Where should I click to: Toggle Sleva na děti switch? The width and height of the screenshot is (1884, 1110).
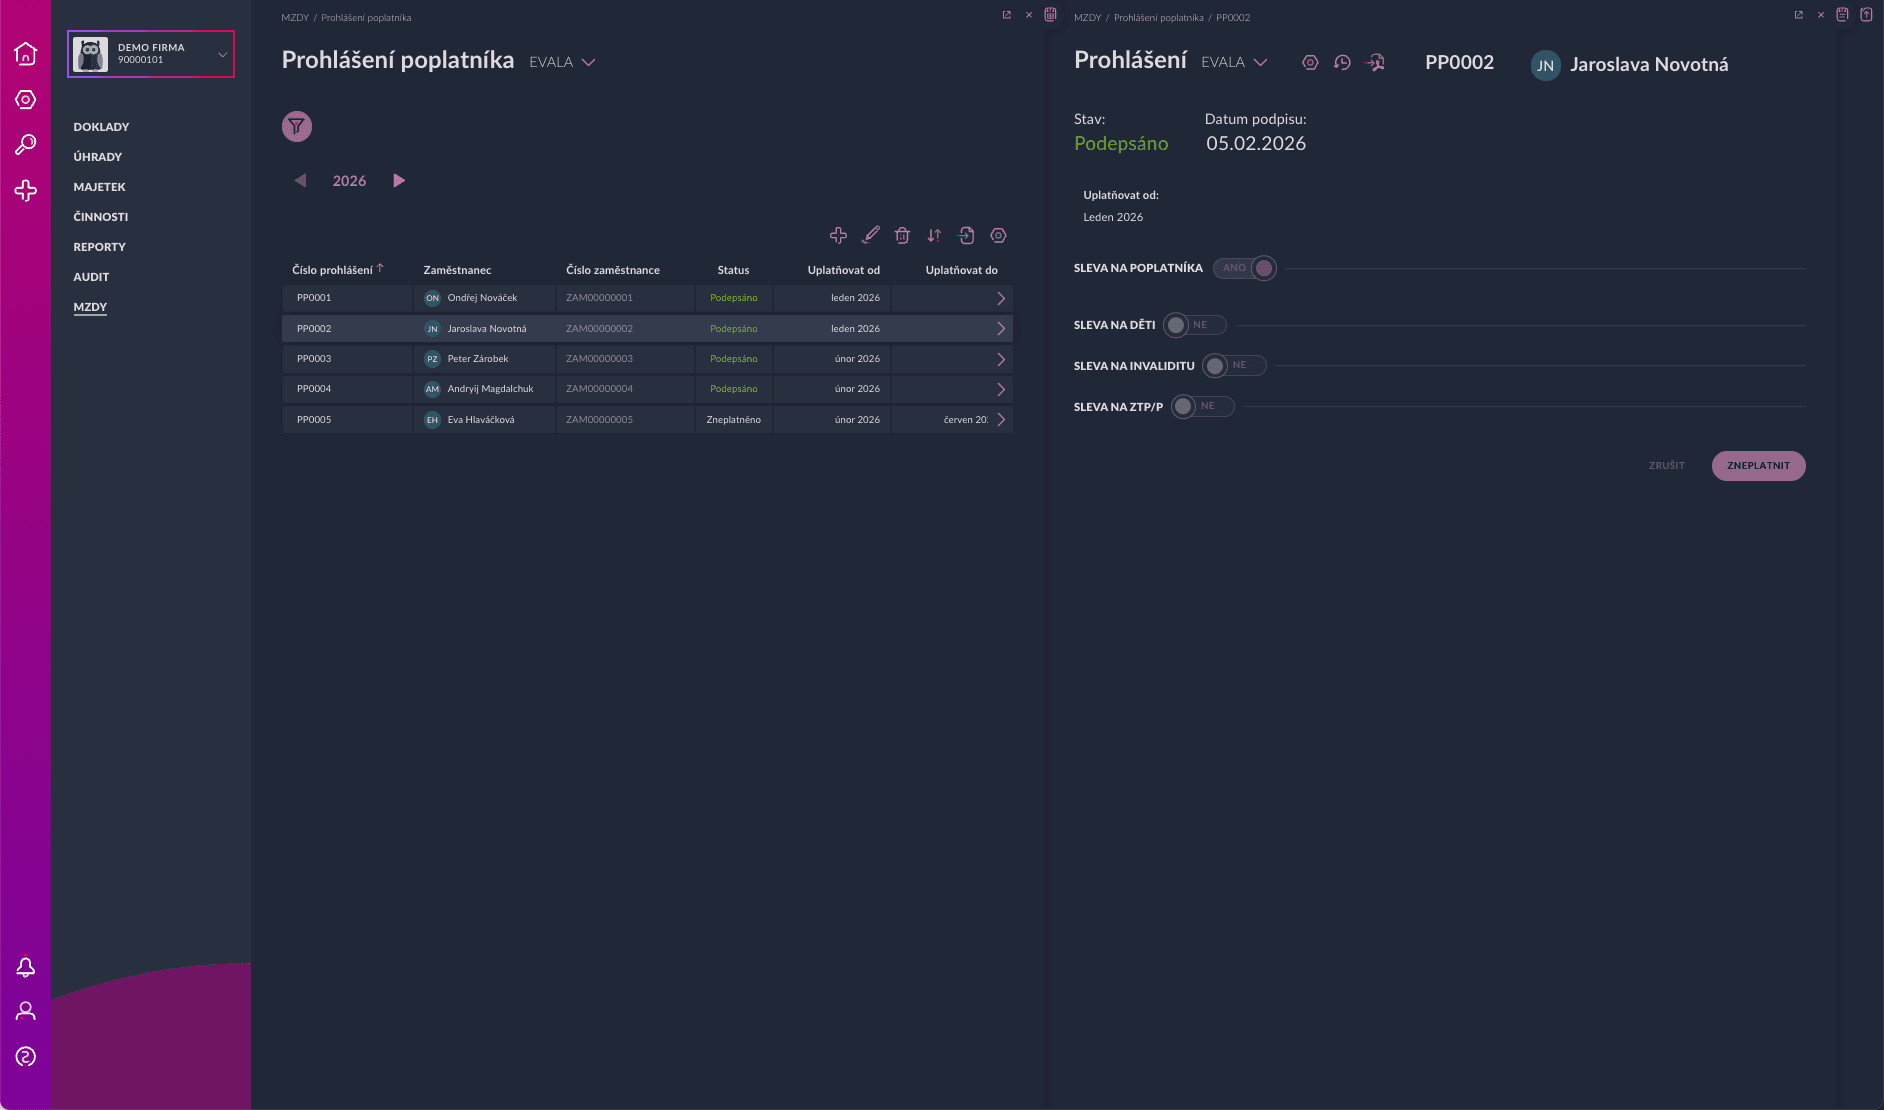click(1195, 325)
